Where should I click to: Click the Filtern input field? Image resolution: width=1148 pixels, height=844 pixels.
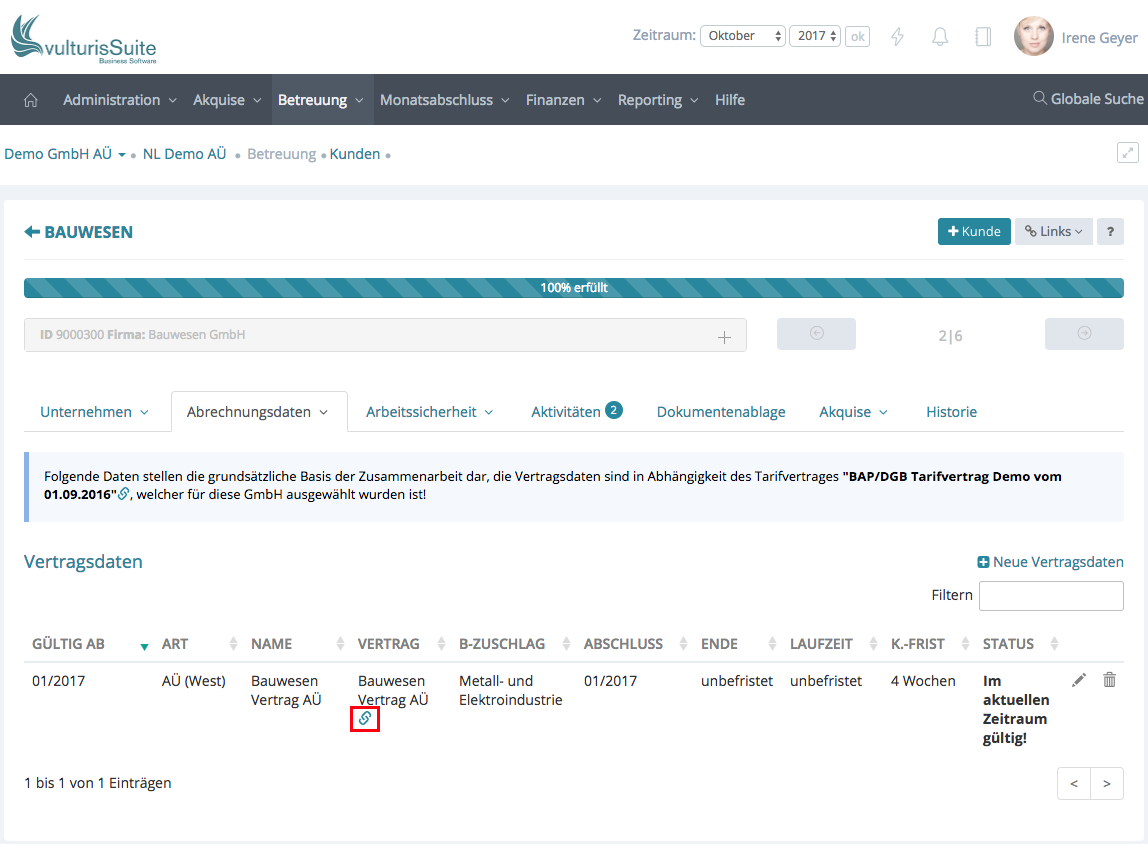1051,596
